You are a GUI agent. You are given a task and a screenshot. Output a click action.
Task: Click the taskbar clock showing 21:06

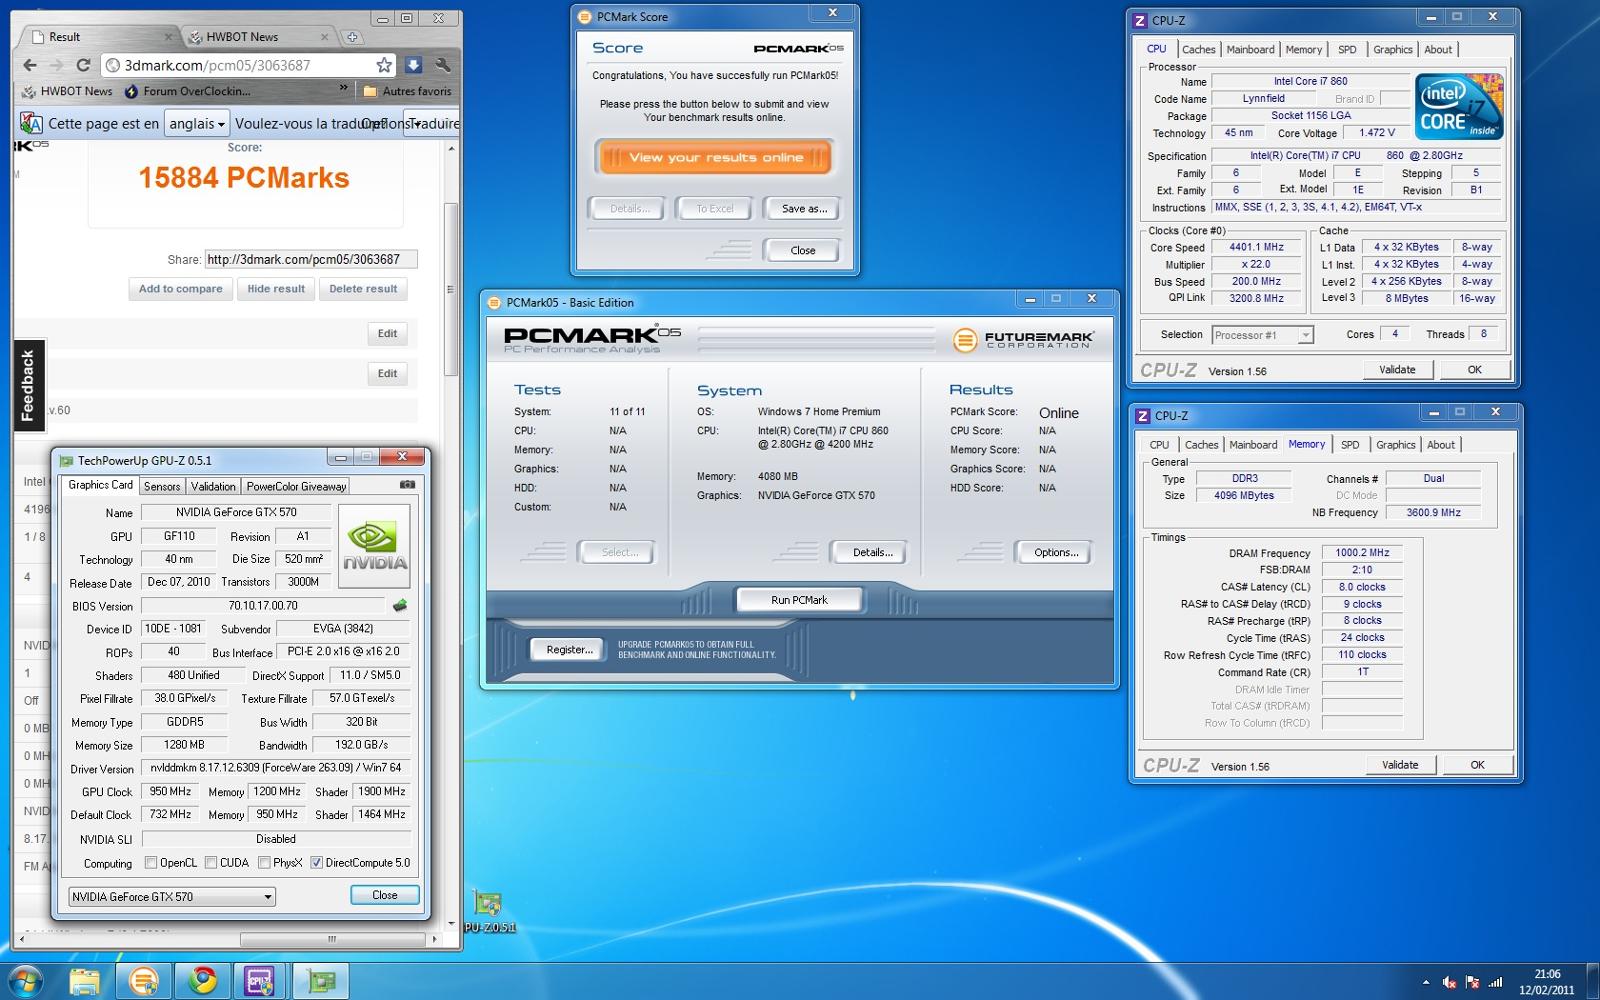[1547, 982]
